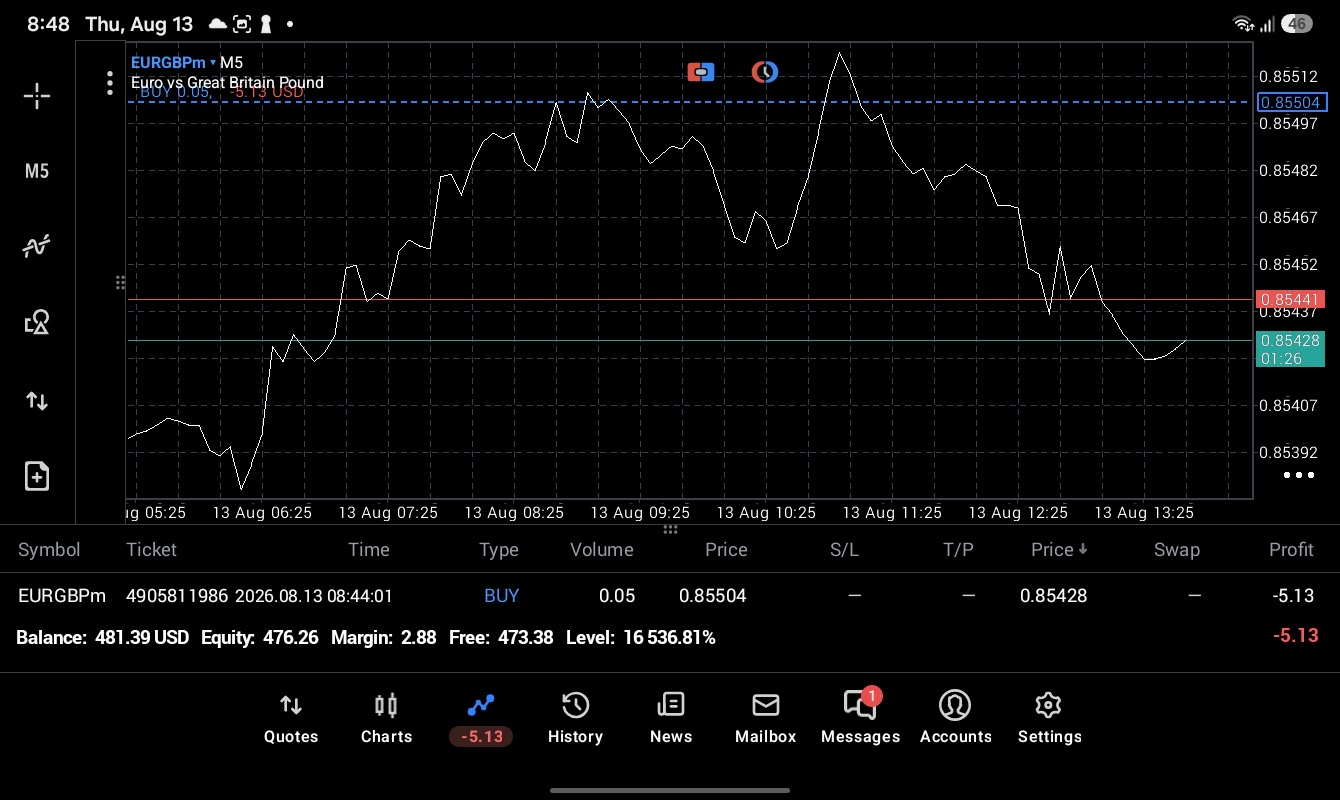Open the M5 timeframe selector in sidebar
Image resolution: width=1340 pixels, height=800 pixels.
(x=37, y=171)
